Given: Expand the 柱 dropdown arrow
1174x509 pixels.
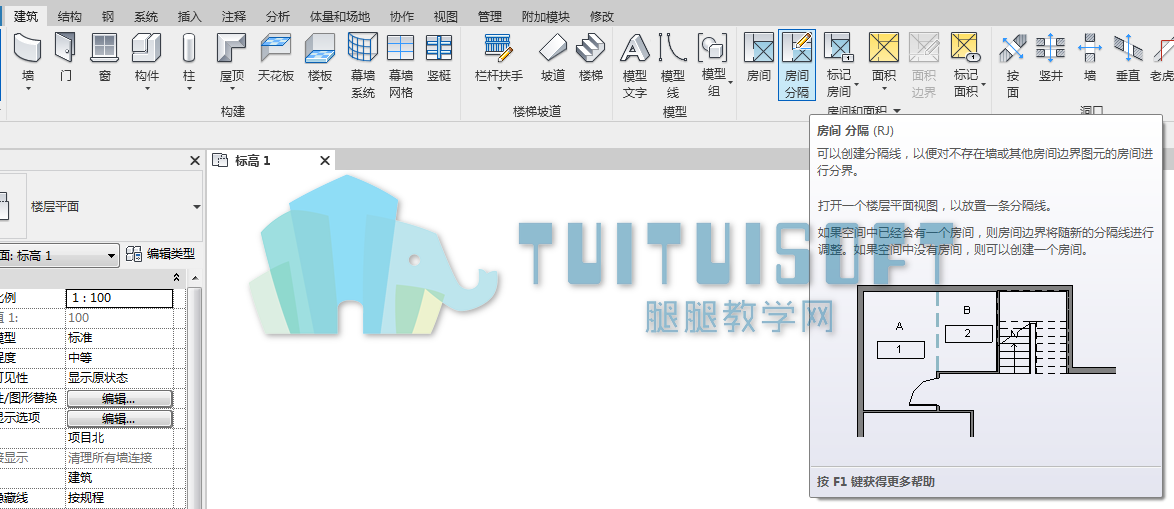Looking at the screenshot, I should pos(189,89).
